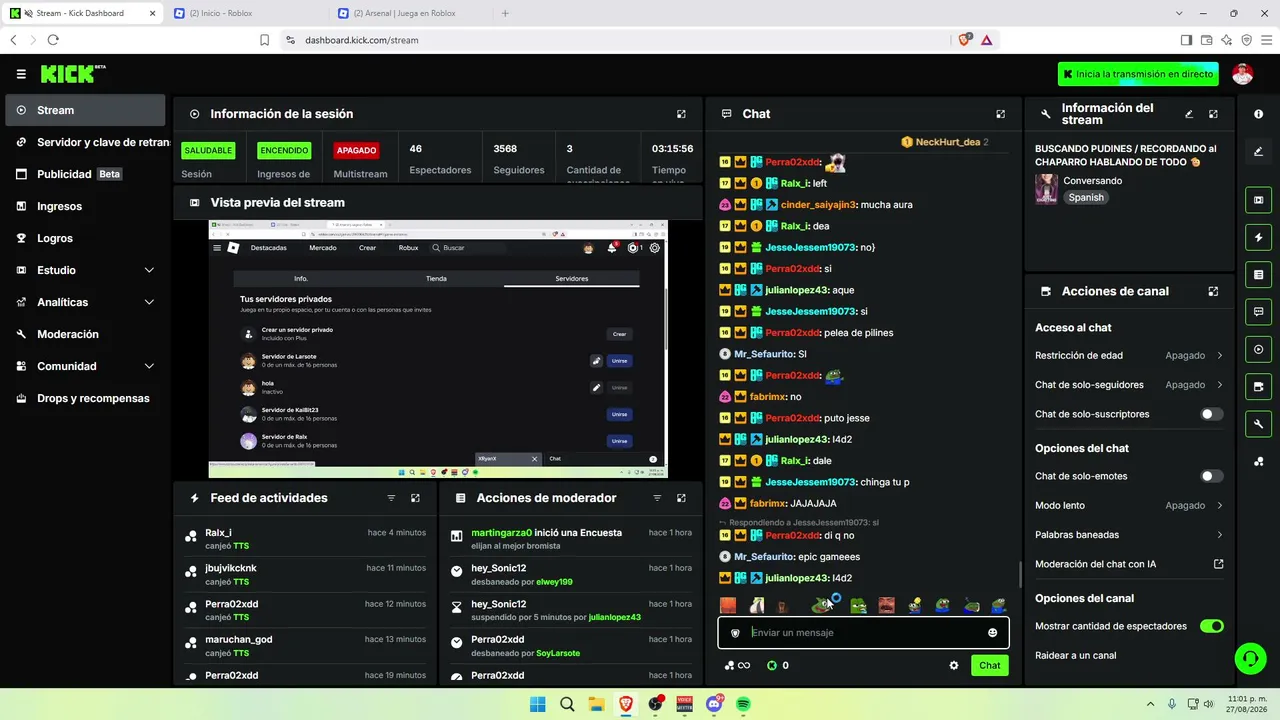Open filter menu for Acciones de moderador
The width and height of the screenshot is (1280, 720).
(x=657, y=498)
